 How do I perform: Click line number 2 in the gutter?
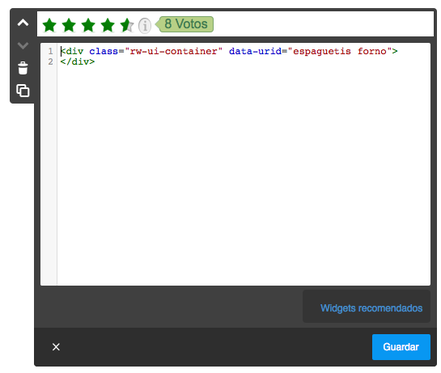pos(50,62)
